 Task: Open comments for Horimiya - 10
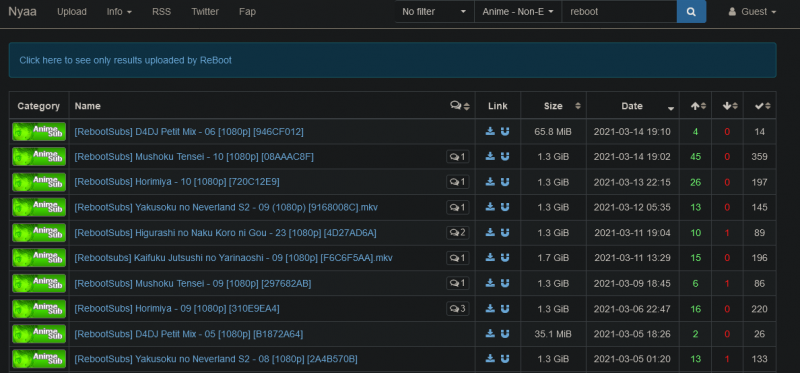458,182
